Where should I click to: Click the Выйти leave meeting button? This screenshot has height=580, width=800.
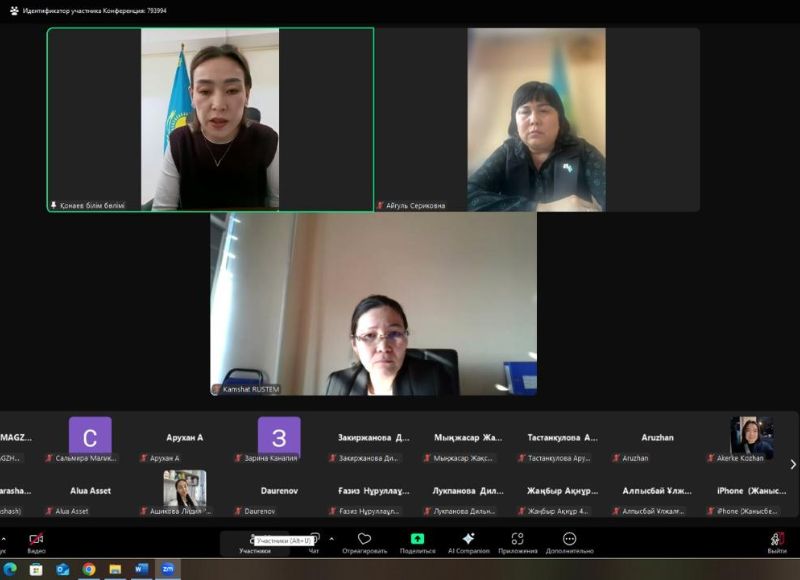tap(777, 540)
